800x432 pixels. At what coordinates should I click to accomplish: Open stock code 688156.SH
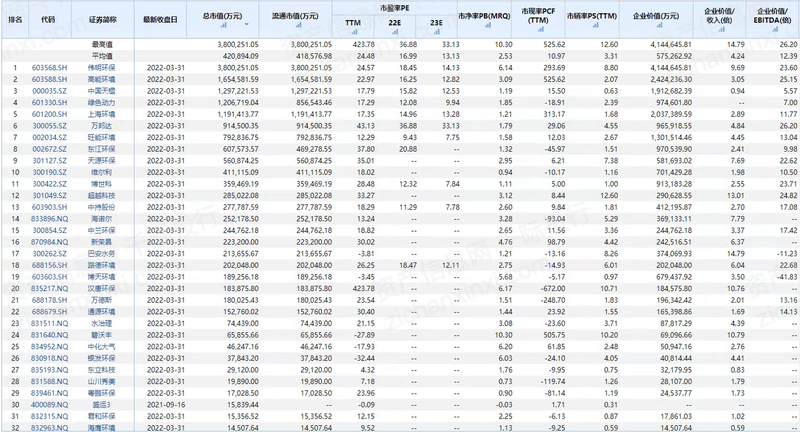49,265
